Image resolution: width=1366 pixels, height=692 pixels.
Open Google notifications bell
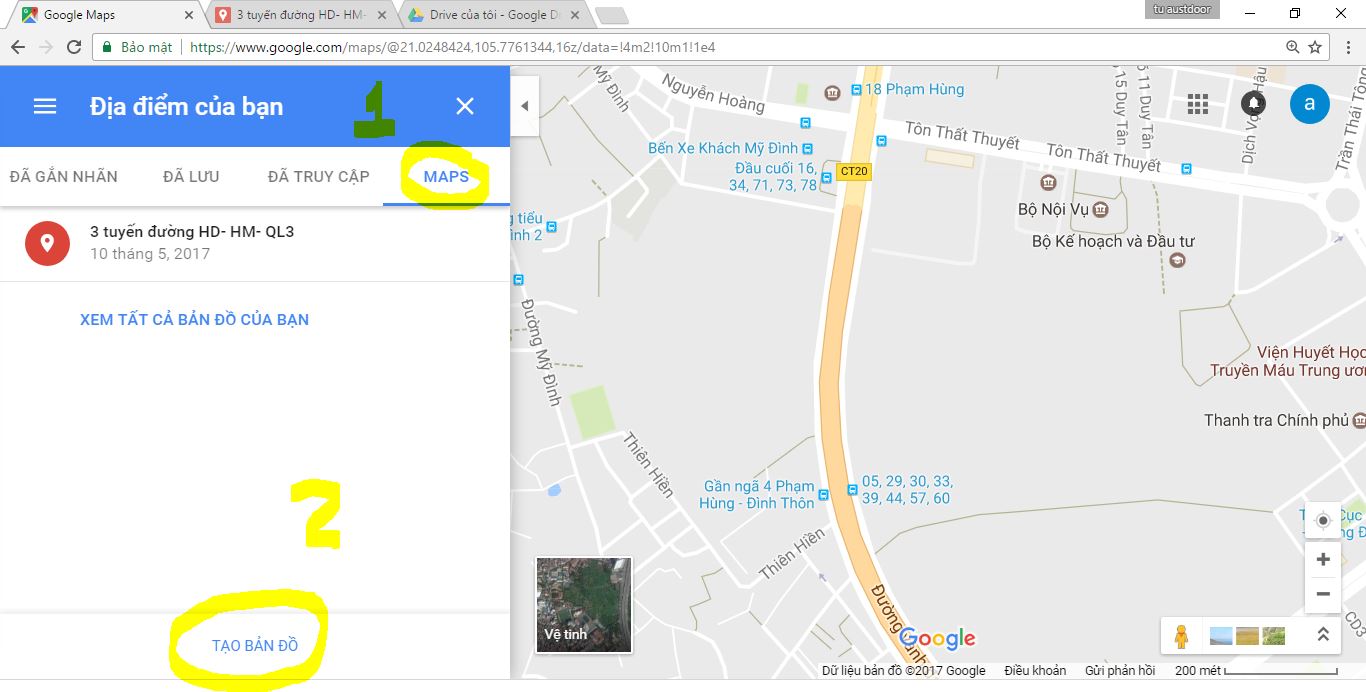tap(1253, 104)
